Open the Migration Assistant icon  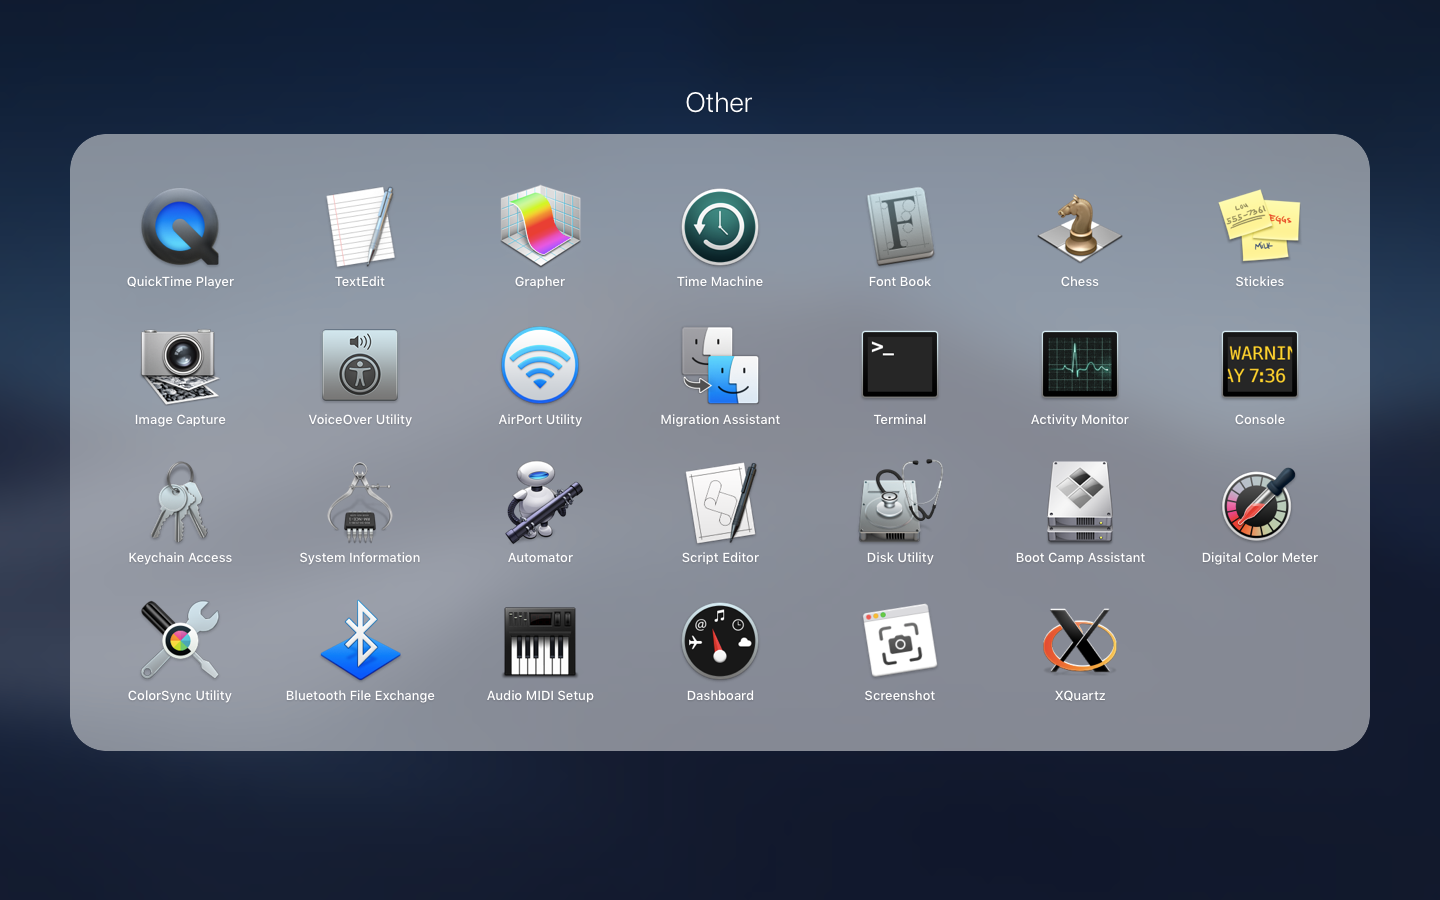tap(720, 365)
